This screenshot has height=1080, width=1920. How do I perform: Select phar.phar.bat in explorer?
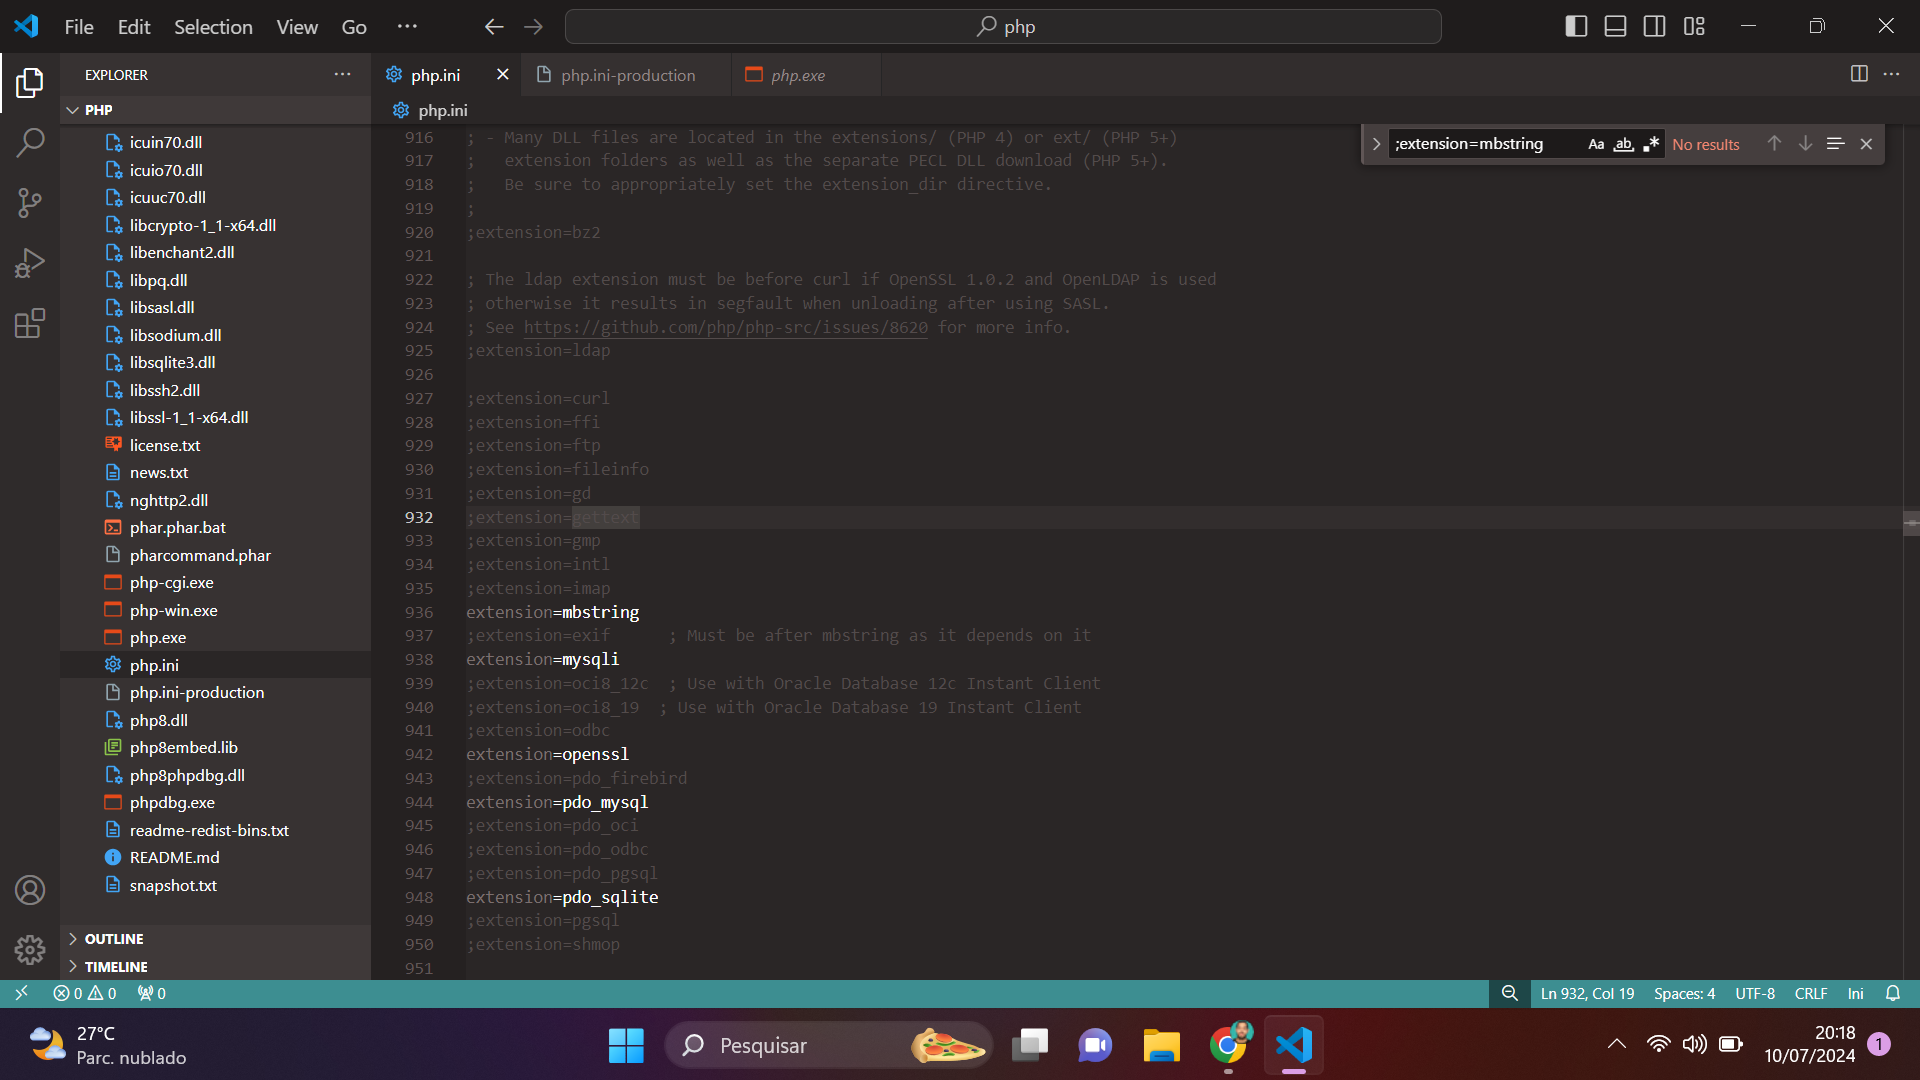coord(215,527)
